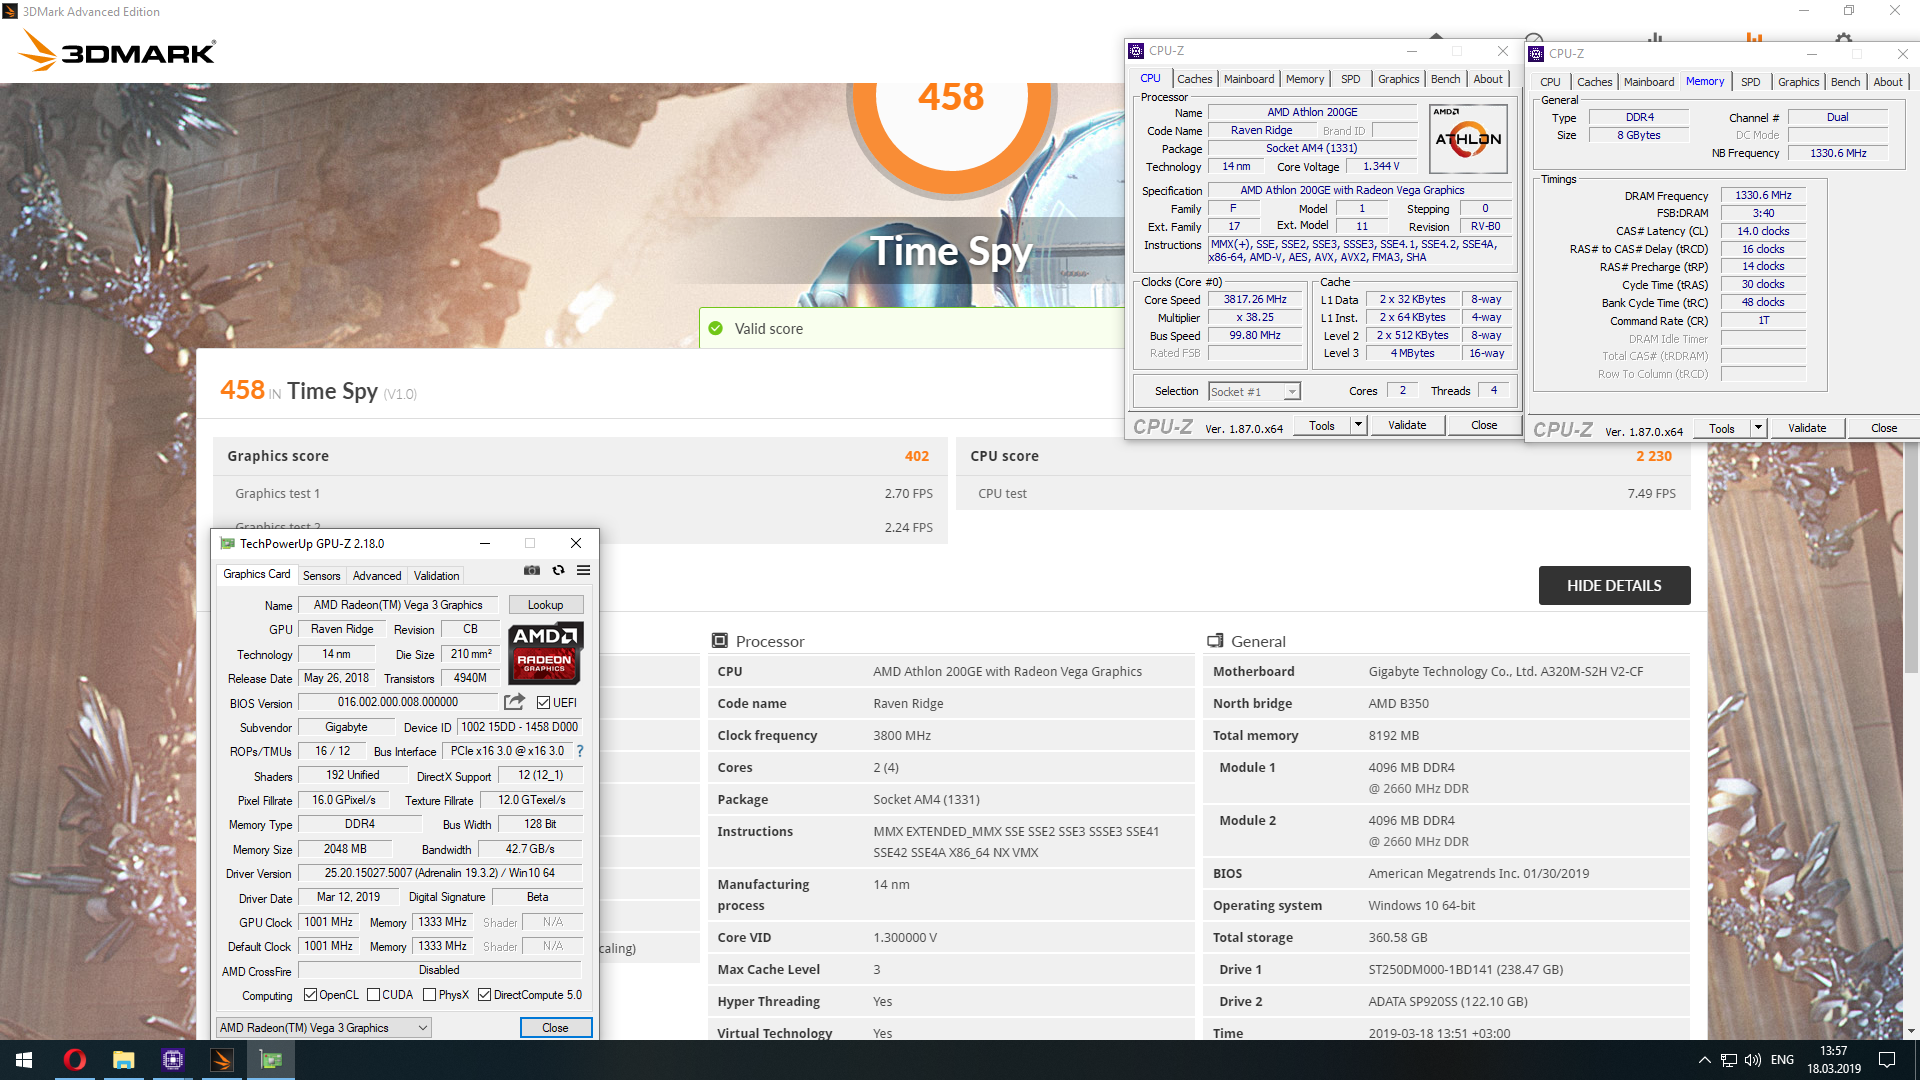
Task: Click the Graphics score value 402
Action: pyautogui.click(x=917, y=456)
